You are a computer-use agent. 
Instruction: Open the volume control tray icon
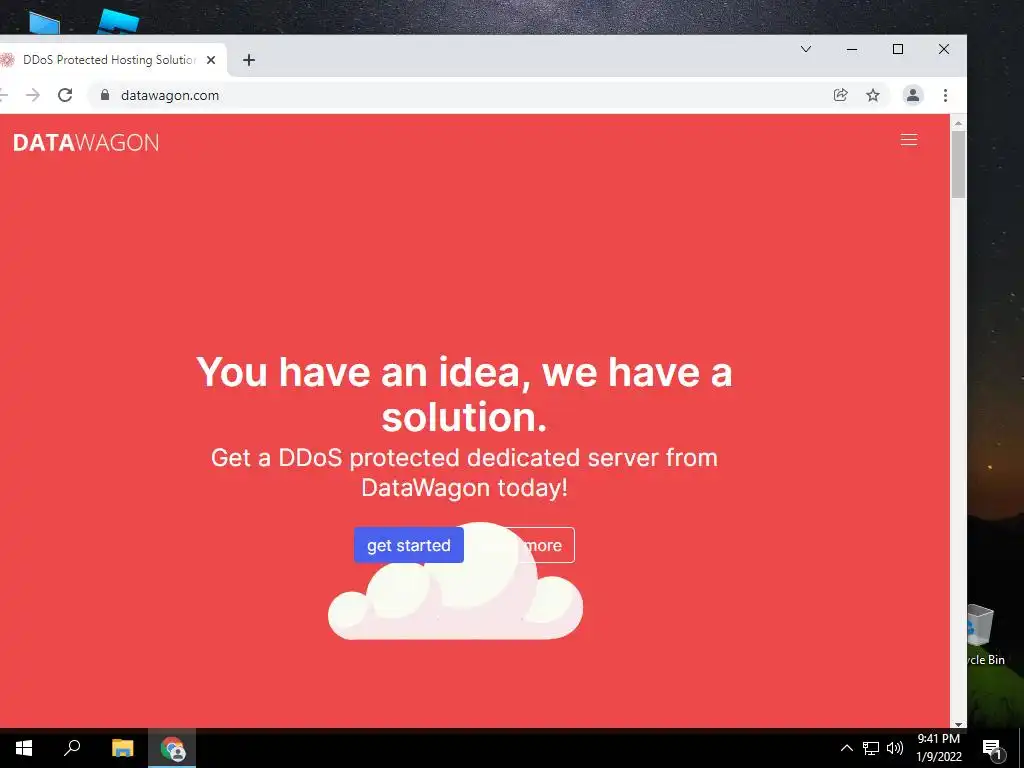tap(895, 748)
